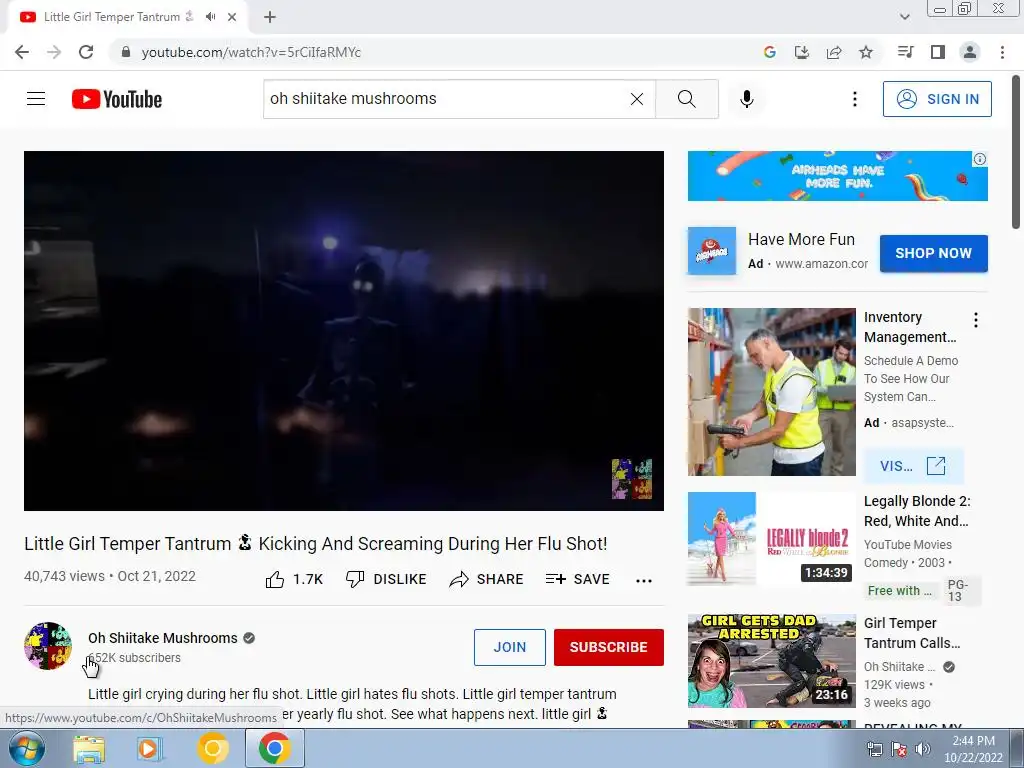Open the SHARE arrow option

tap(487, 579)
